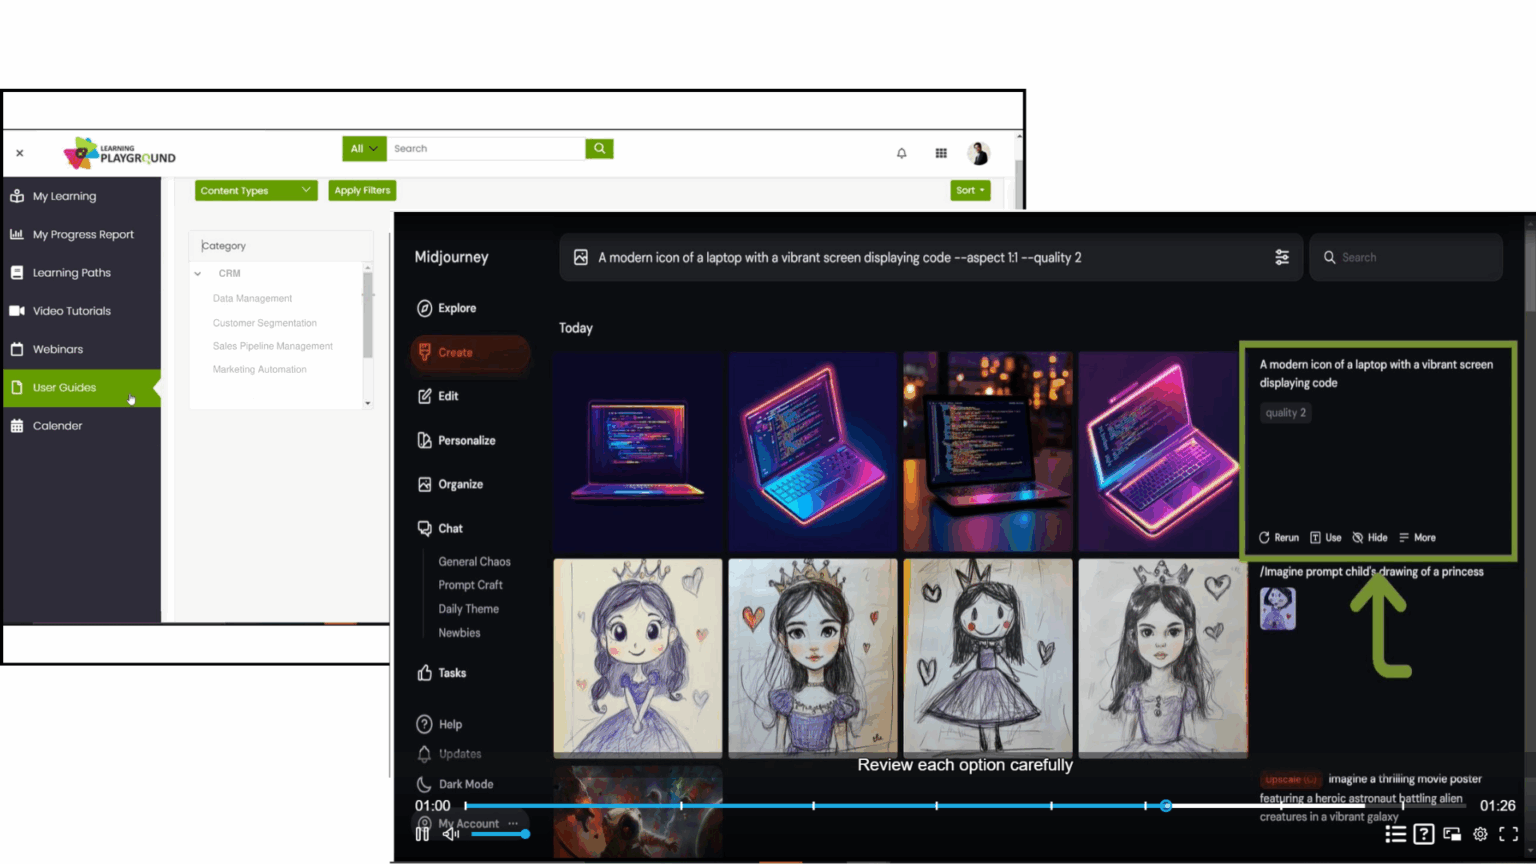Click the category list scroll-down arrow
This screenshot has width=1536, height=864.
[x=368, y=403]
